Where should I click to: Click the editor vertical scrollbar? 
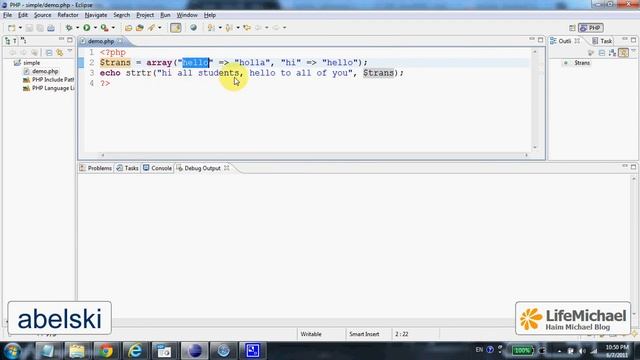click(535, 100)
